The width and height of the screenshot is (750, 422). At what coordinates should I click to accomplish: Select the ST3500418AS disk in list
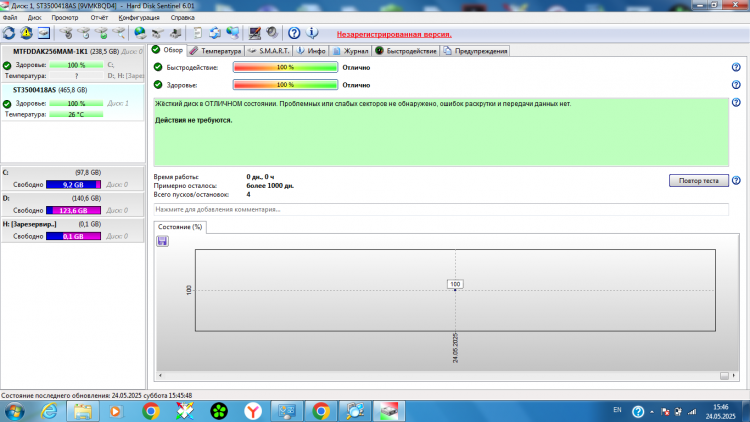73,102
